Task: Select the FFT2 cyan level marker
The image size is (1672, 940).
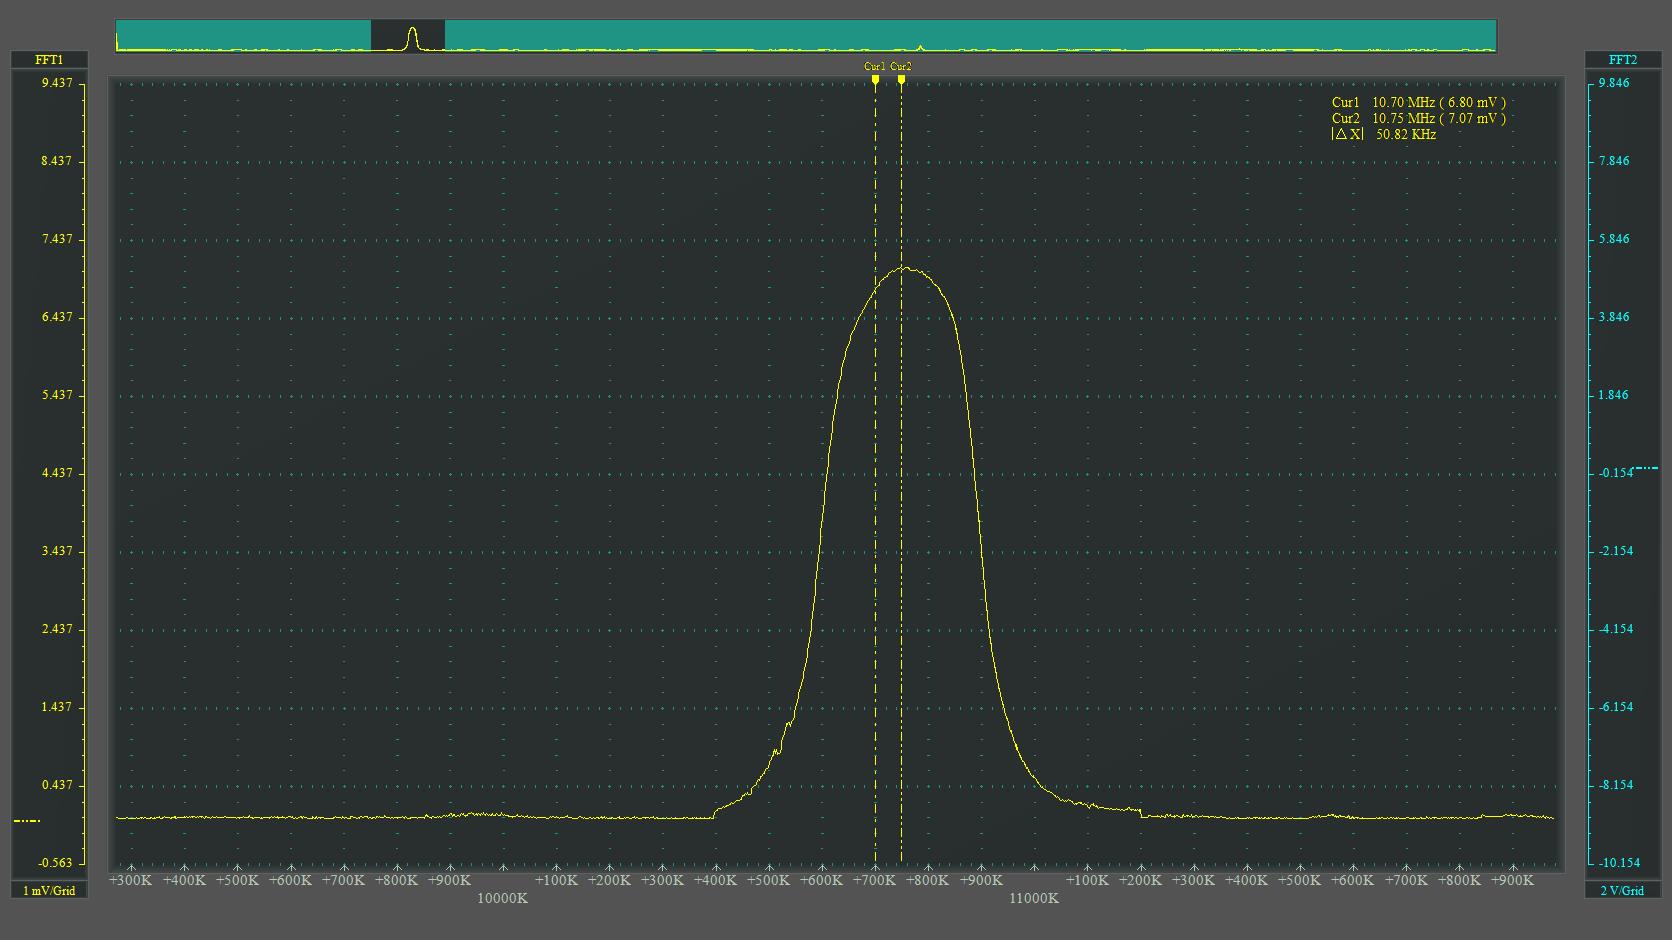Action: click(1644, 468)
